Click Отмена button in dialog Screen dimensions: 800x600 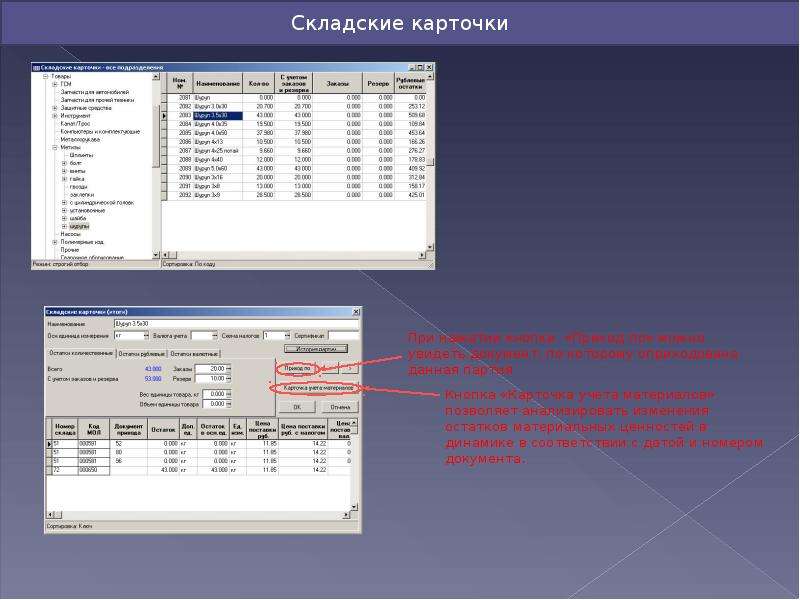pos(340,407)
